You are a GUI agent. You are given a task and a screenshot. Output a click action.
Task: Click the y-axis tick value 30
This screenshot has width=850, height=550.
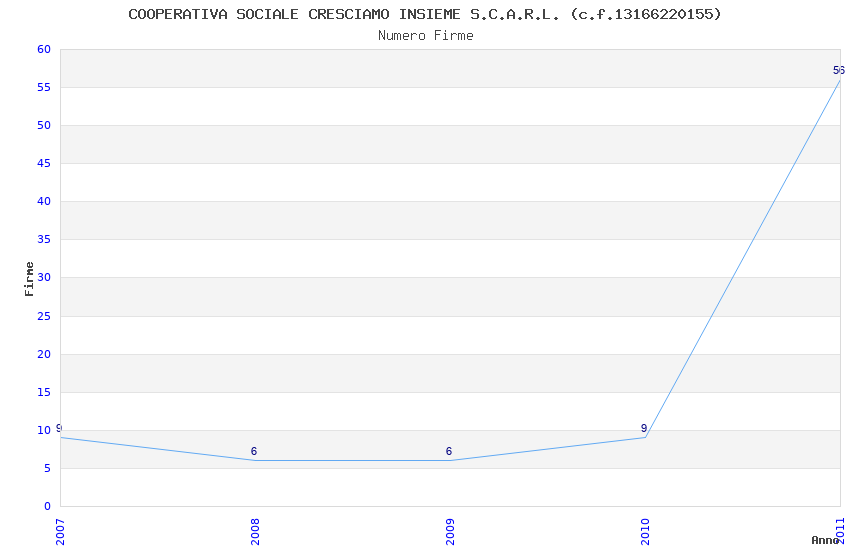(x=44, y=277)
